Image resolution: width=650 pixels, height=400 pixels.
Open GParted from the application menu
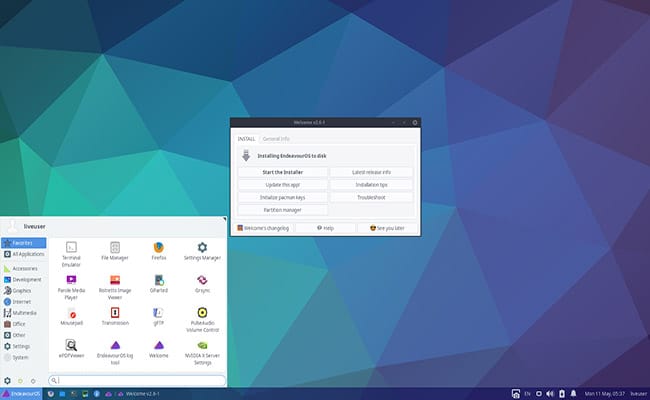click(x=158, y=281)
